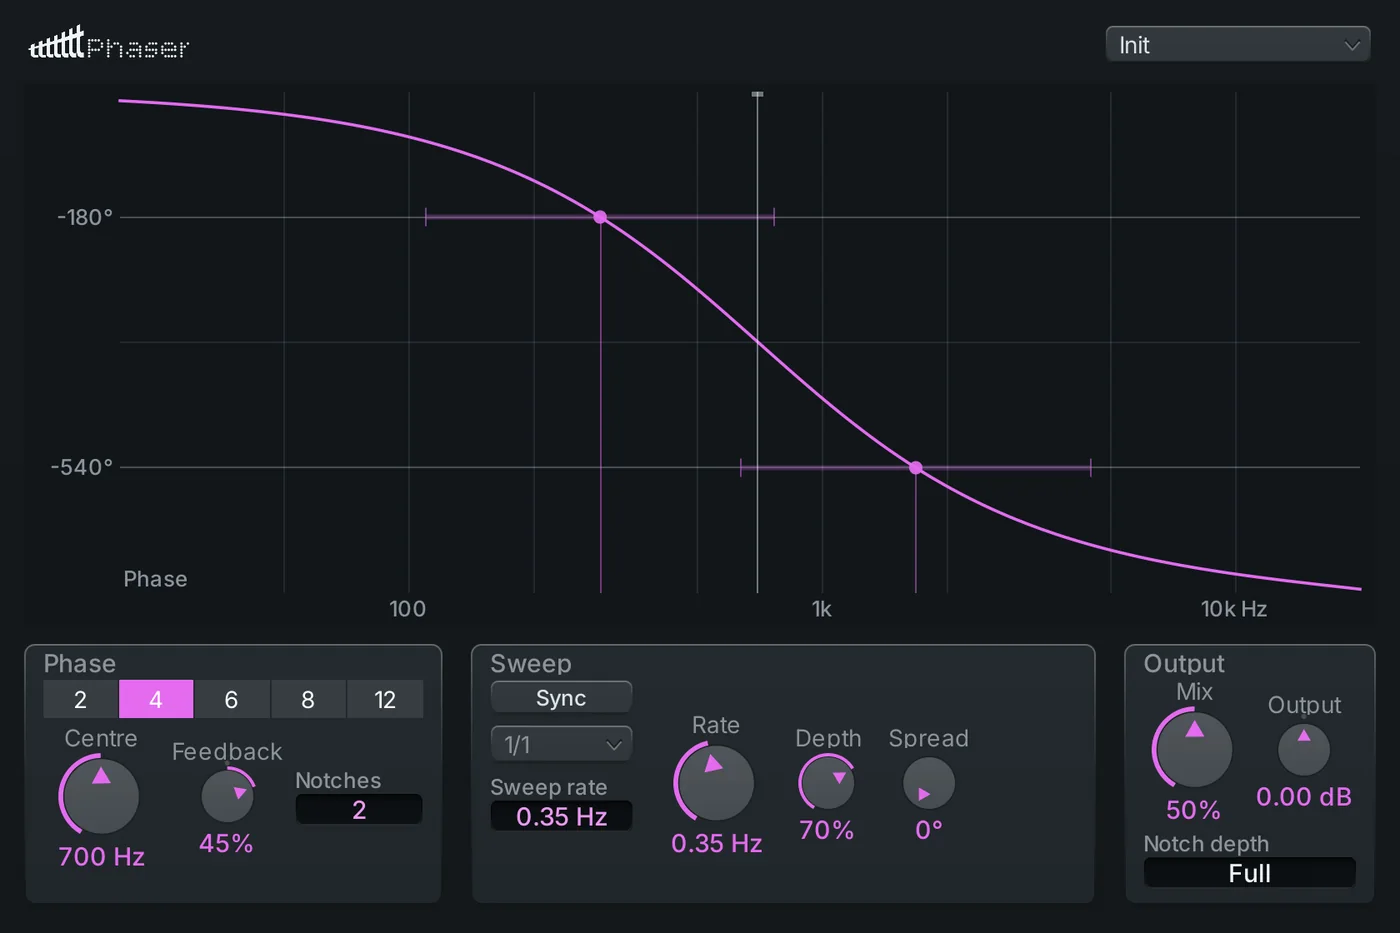1400x933 pixels.
Task: Click the 10k Hz axis label
Action: pos(1234,609)
